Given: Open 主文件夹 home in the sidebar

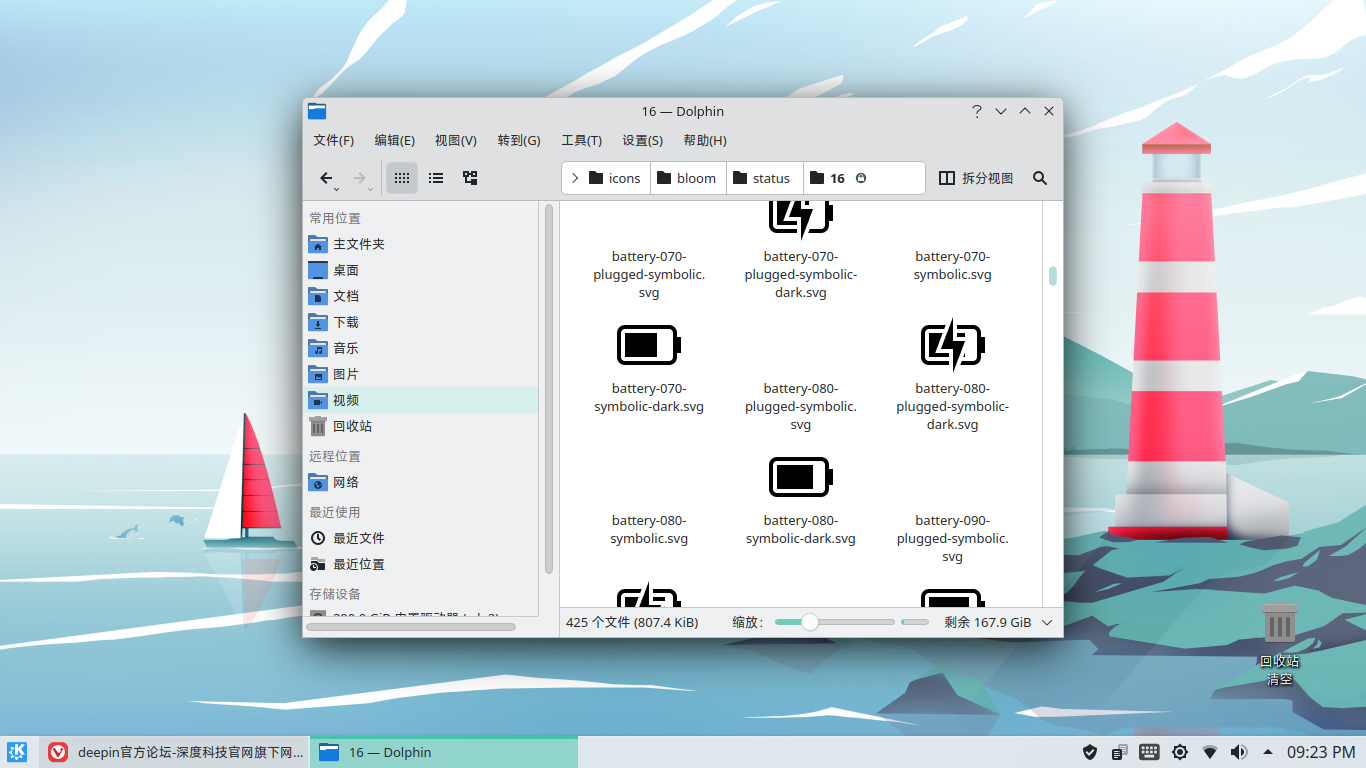Looking at the screenshot, I should (x=420, y=244).
